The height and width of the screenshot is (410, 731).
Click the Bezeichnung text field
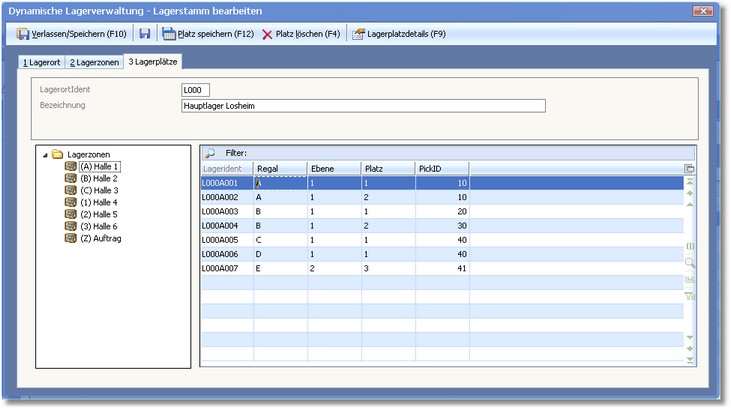tap(363, 106)
